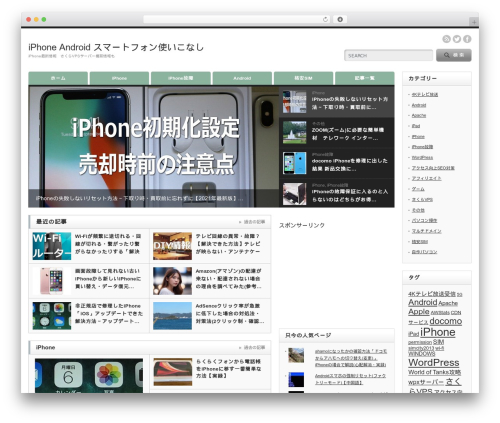The height and width of the screenshot is (423, 500).
Task: Open past articles link in iPhone section
Action: (252, 347)
